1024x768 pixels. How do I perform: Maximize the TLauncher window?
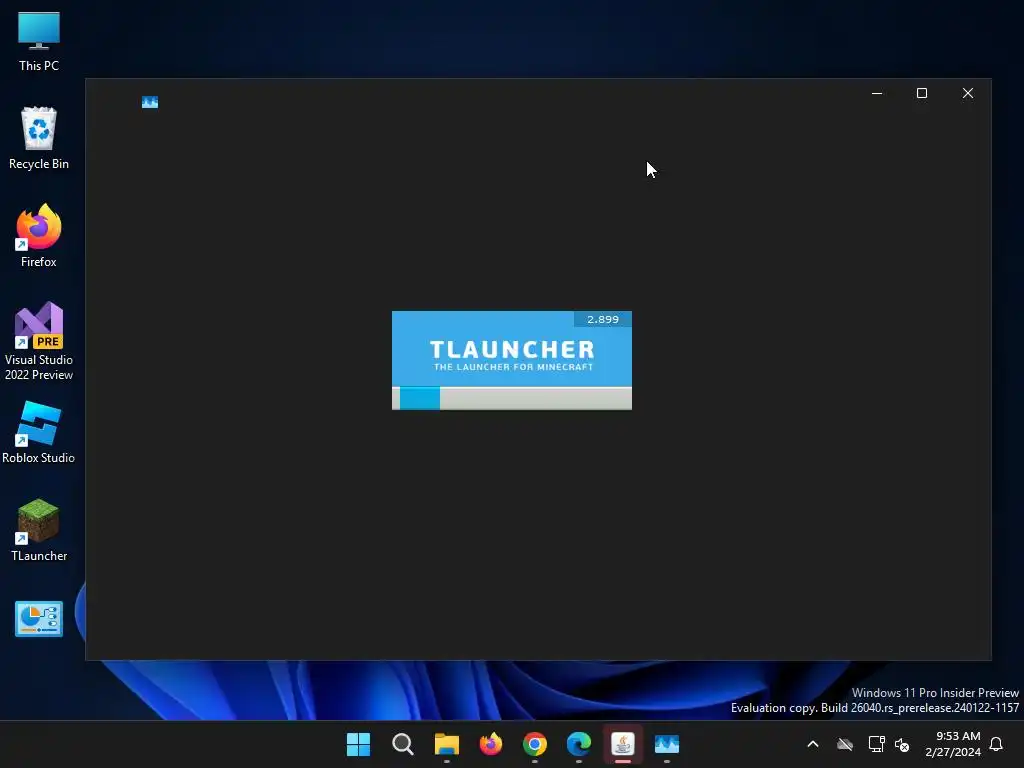[922, 93]
